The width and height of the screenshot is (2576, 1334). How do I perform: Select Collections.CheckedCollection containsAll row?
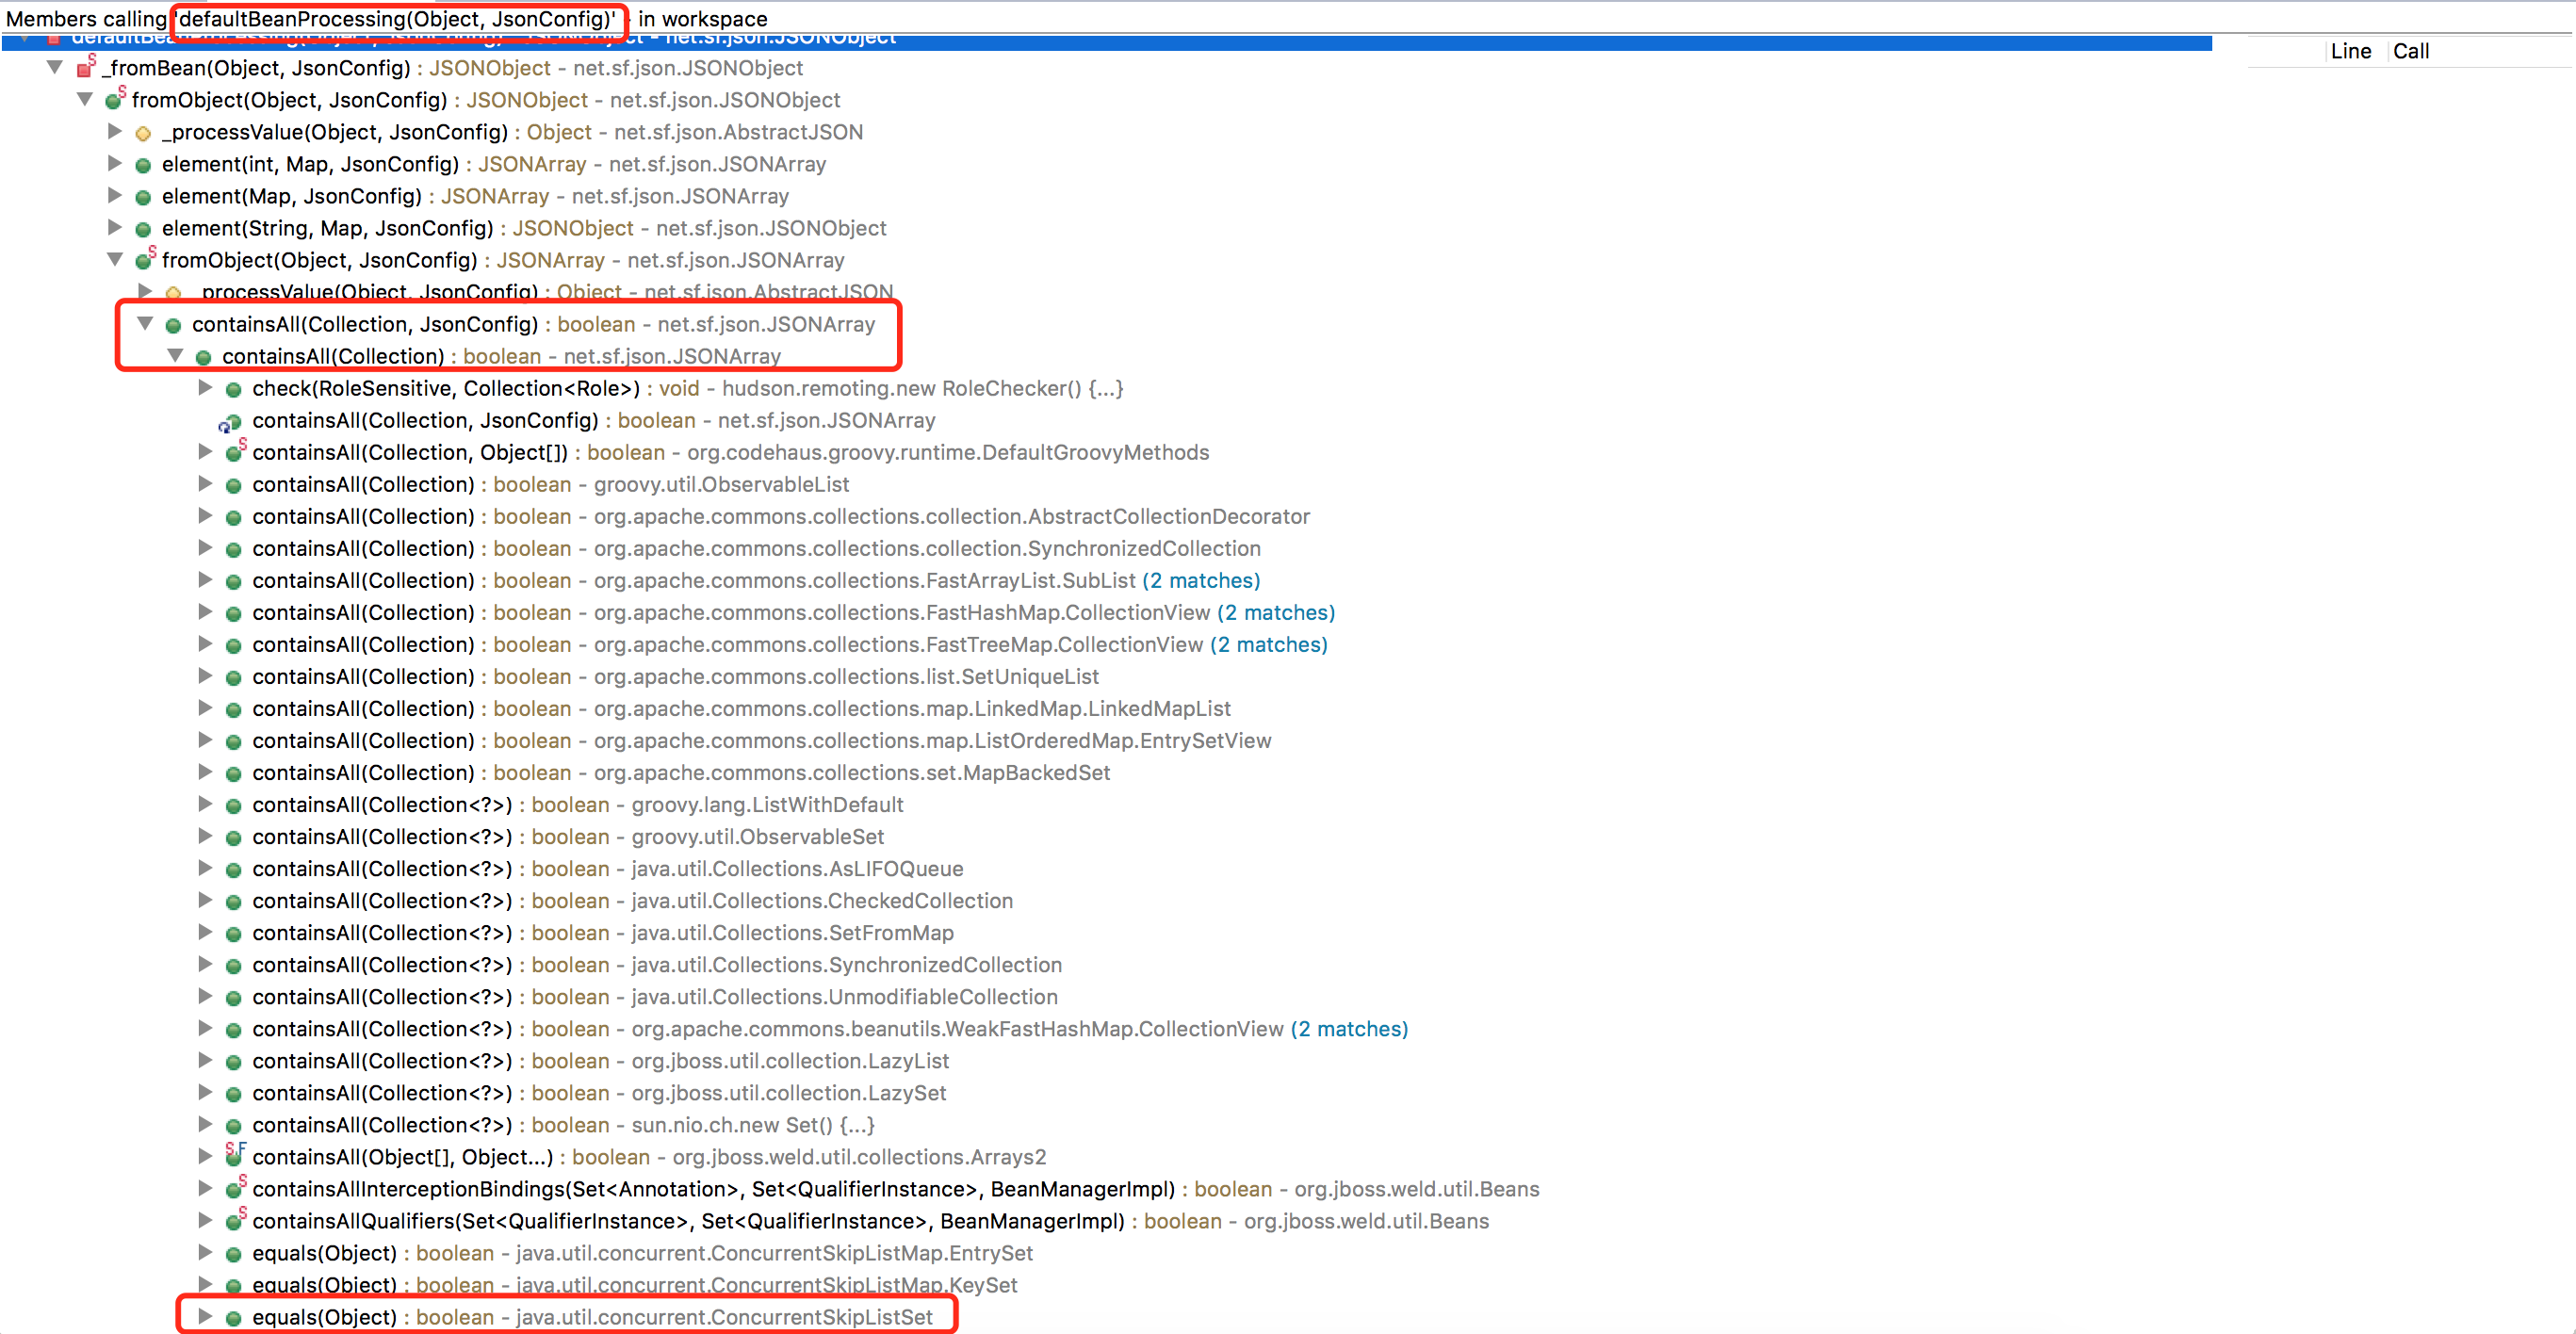(632, 901)
